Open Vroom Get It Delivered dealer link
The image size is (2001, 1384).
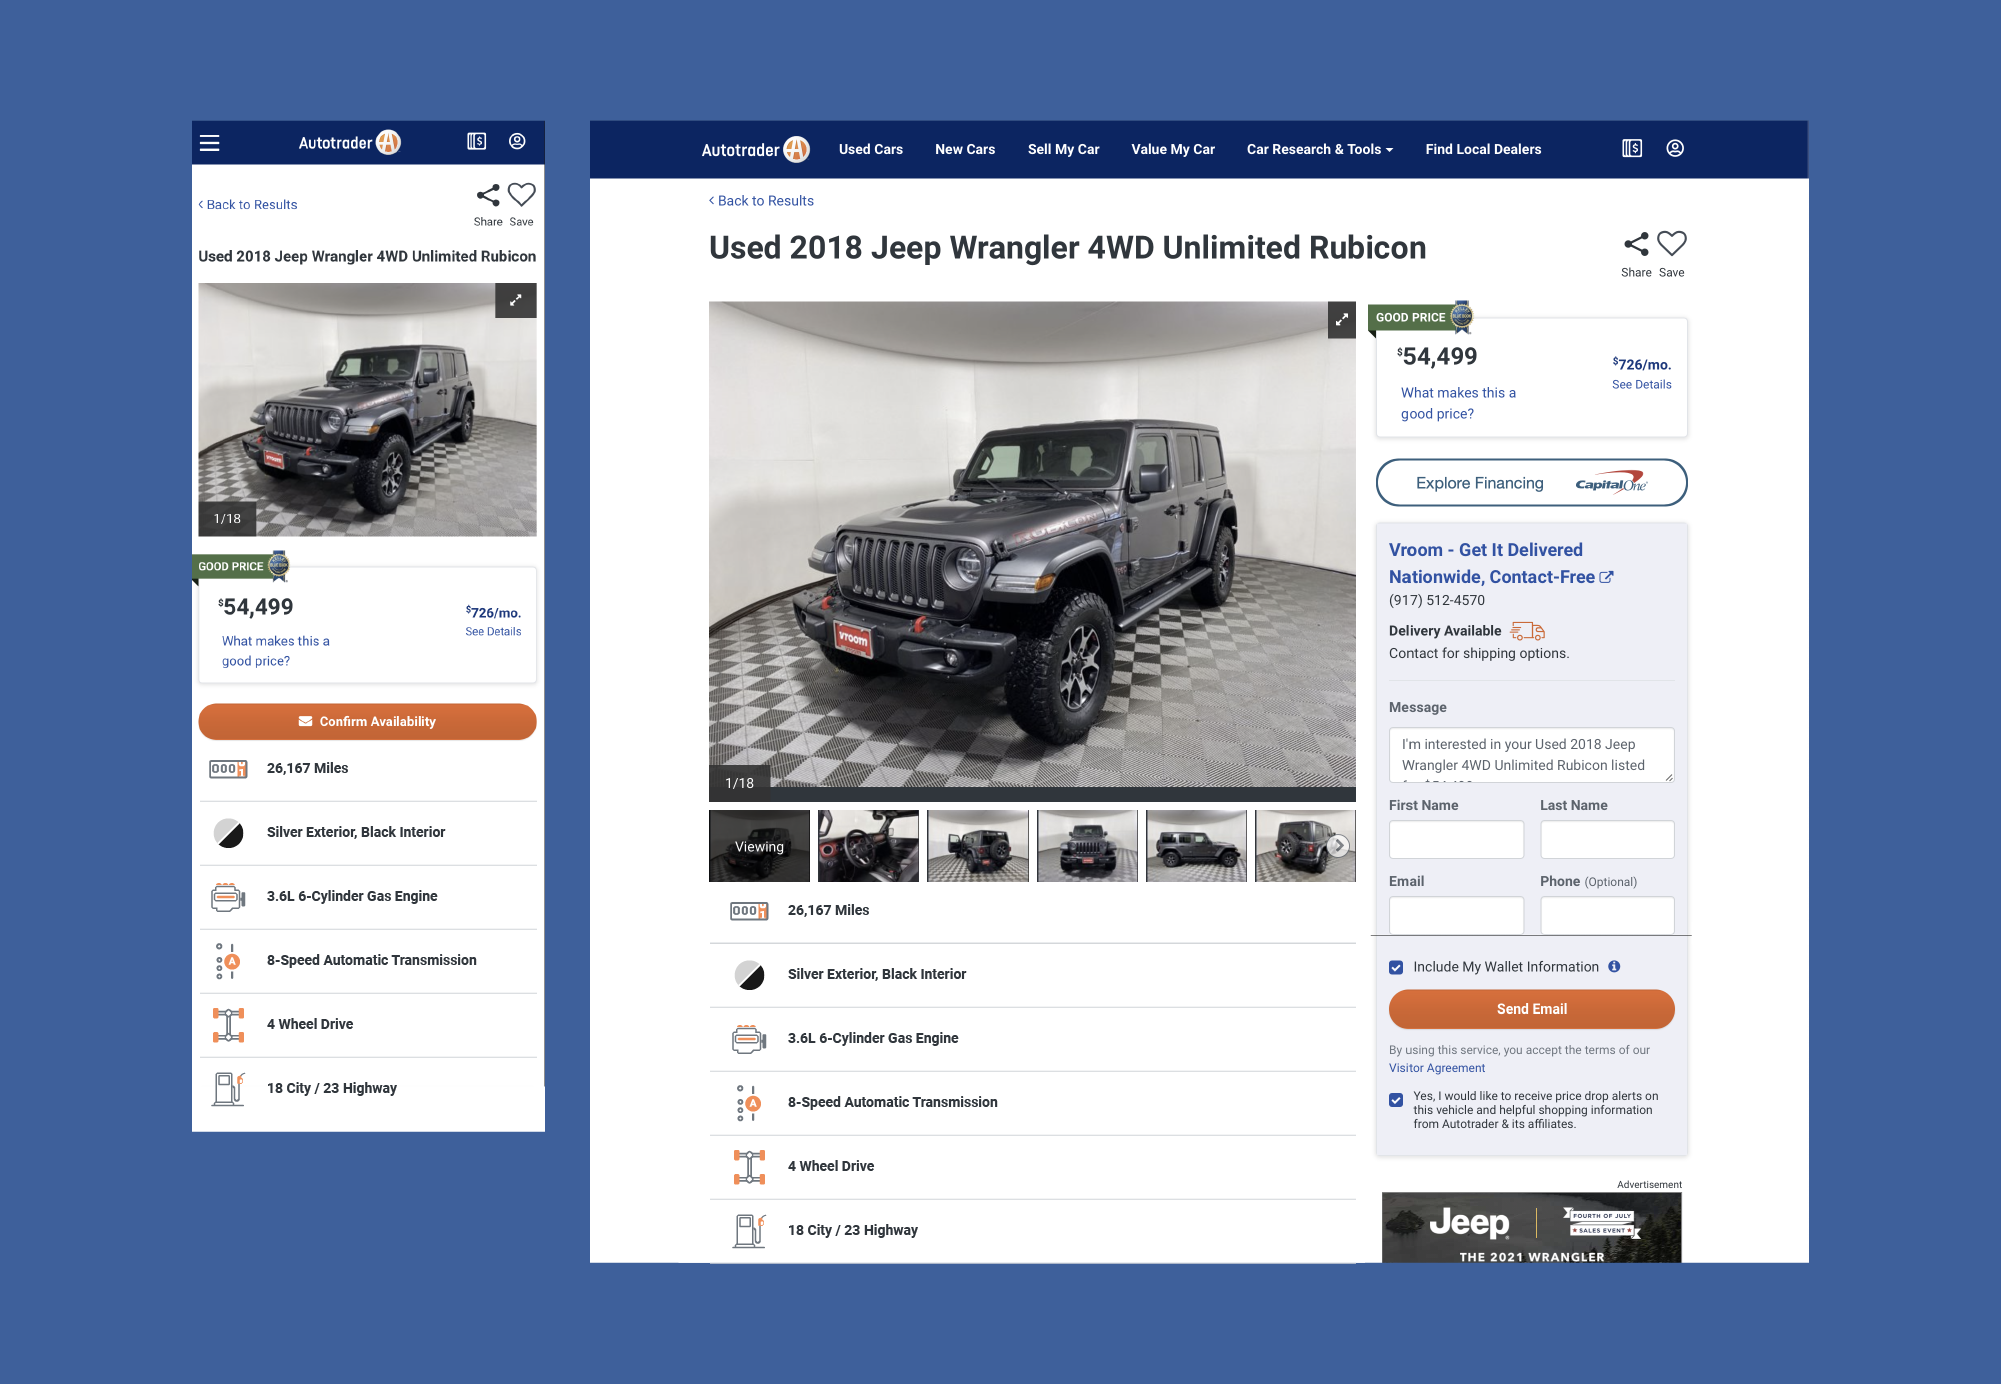click(x=1500, y=563)
